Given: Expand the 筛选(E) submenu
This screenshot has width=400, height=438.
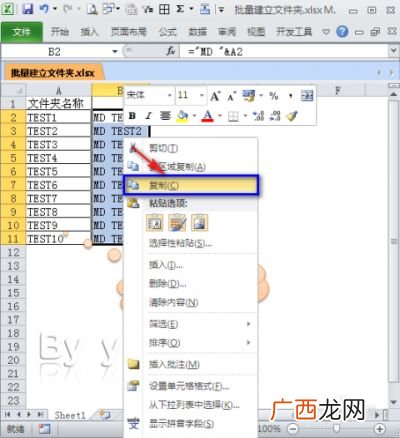Looking at the screenshot, I should pyautogui.click(x=248, y=324).
